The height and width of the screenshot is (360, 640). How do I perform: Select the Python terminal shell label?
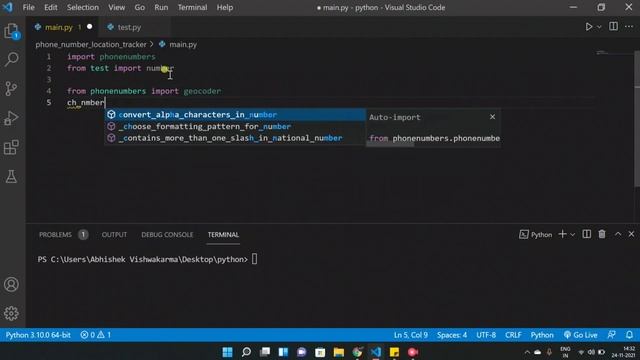click(x=536, y=235)
